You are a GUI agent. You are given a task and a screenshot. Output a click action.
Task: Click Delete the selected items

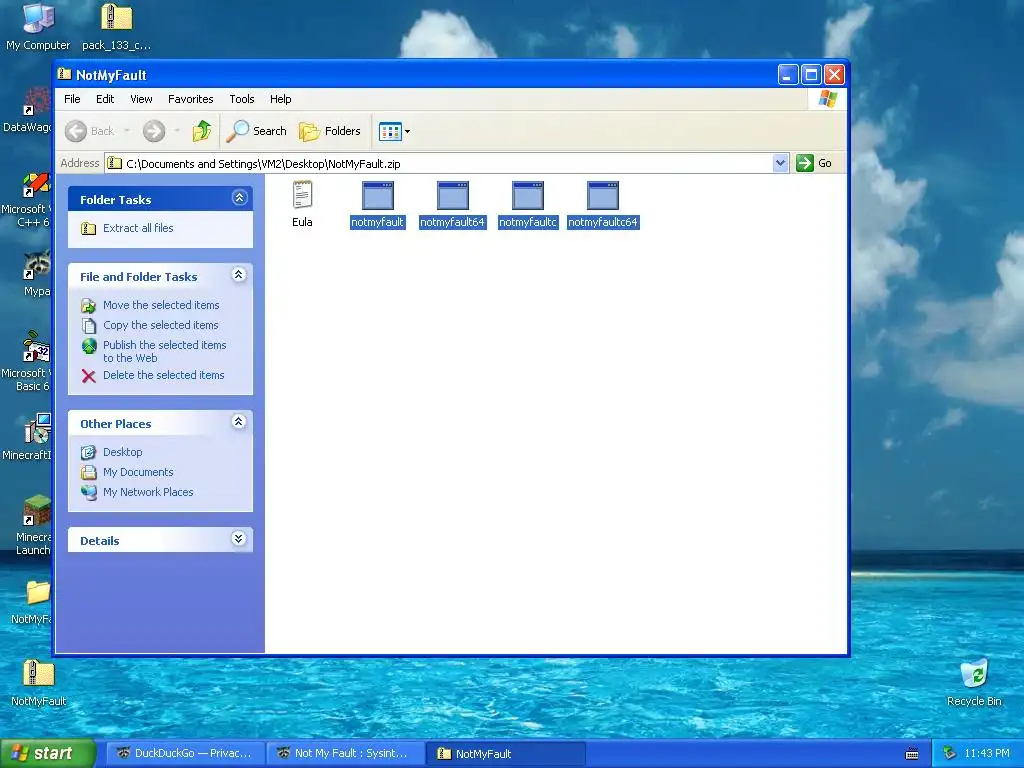(164, 376)
